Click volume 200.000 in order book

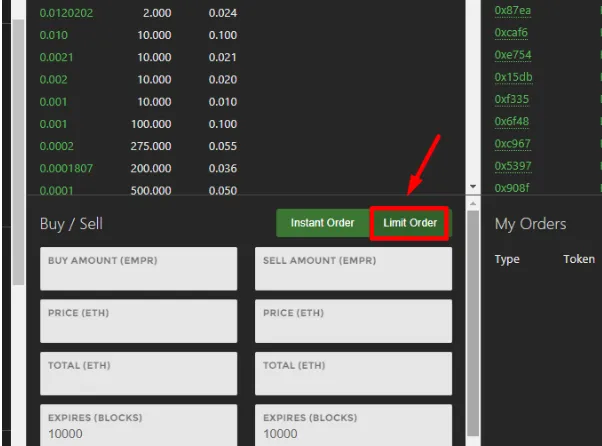[151, 168]
